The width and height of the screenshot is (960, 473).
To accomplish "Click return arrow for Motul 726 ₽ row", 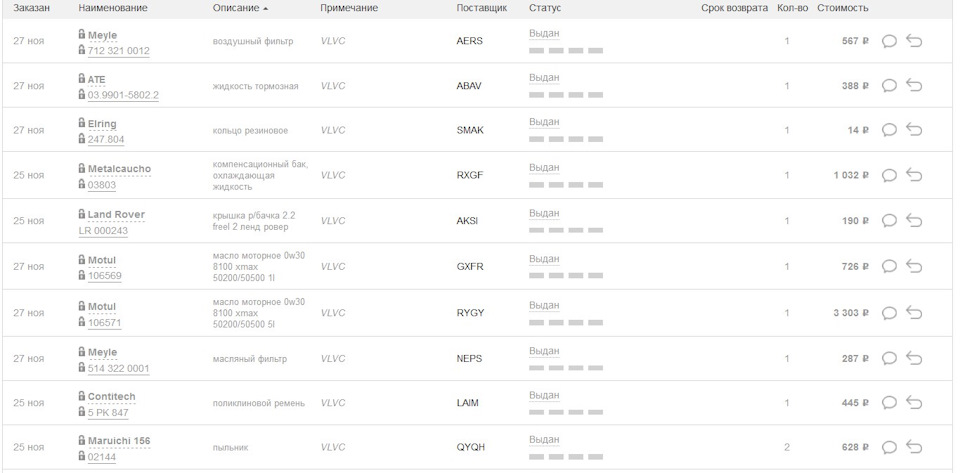I will point(913,267).
